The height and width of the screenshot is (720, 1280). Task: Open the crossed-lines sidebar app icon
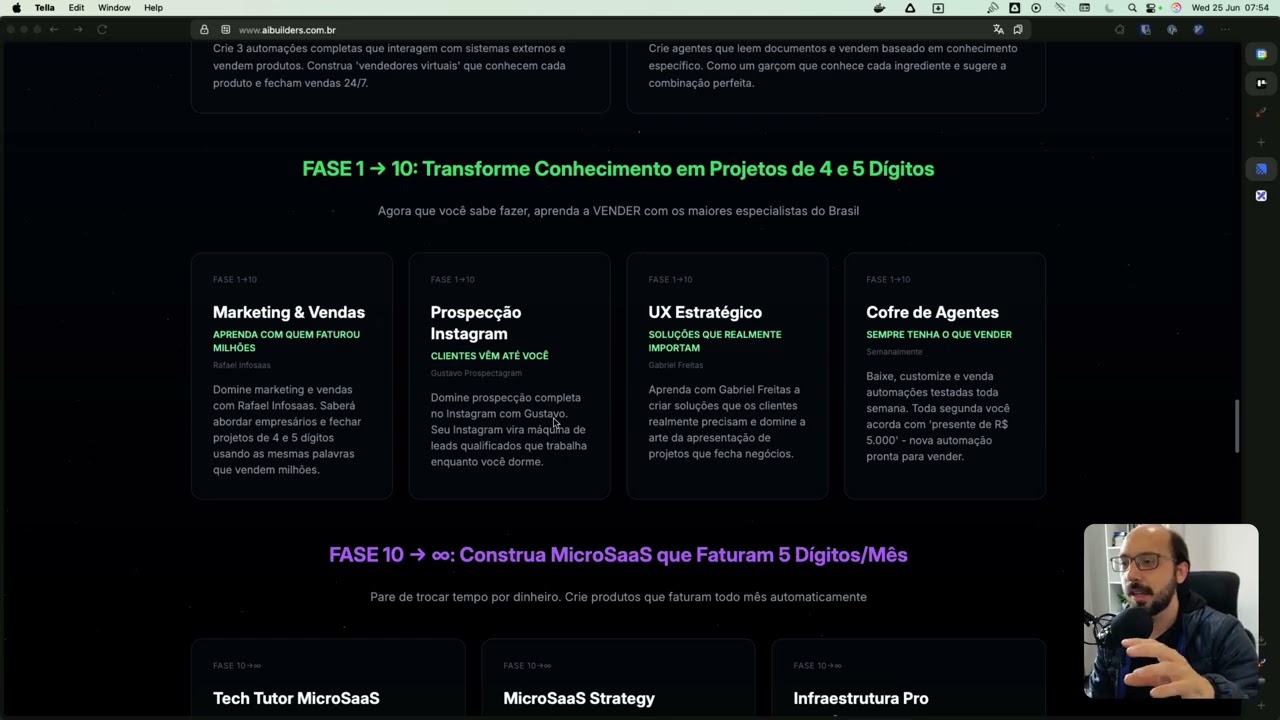(1262, 196)
